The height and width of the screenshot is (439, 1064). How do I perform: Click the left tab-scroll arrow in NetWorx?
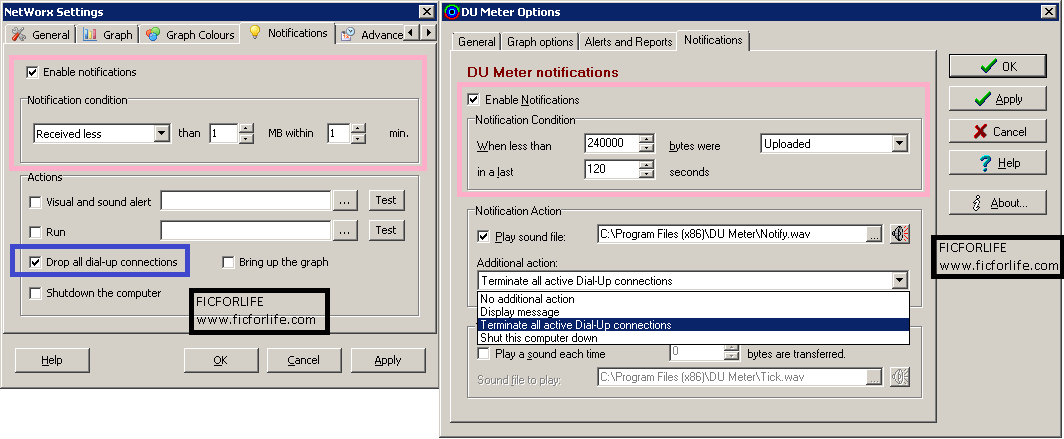412,33
